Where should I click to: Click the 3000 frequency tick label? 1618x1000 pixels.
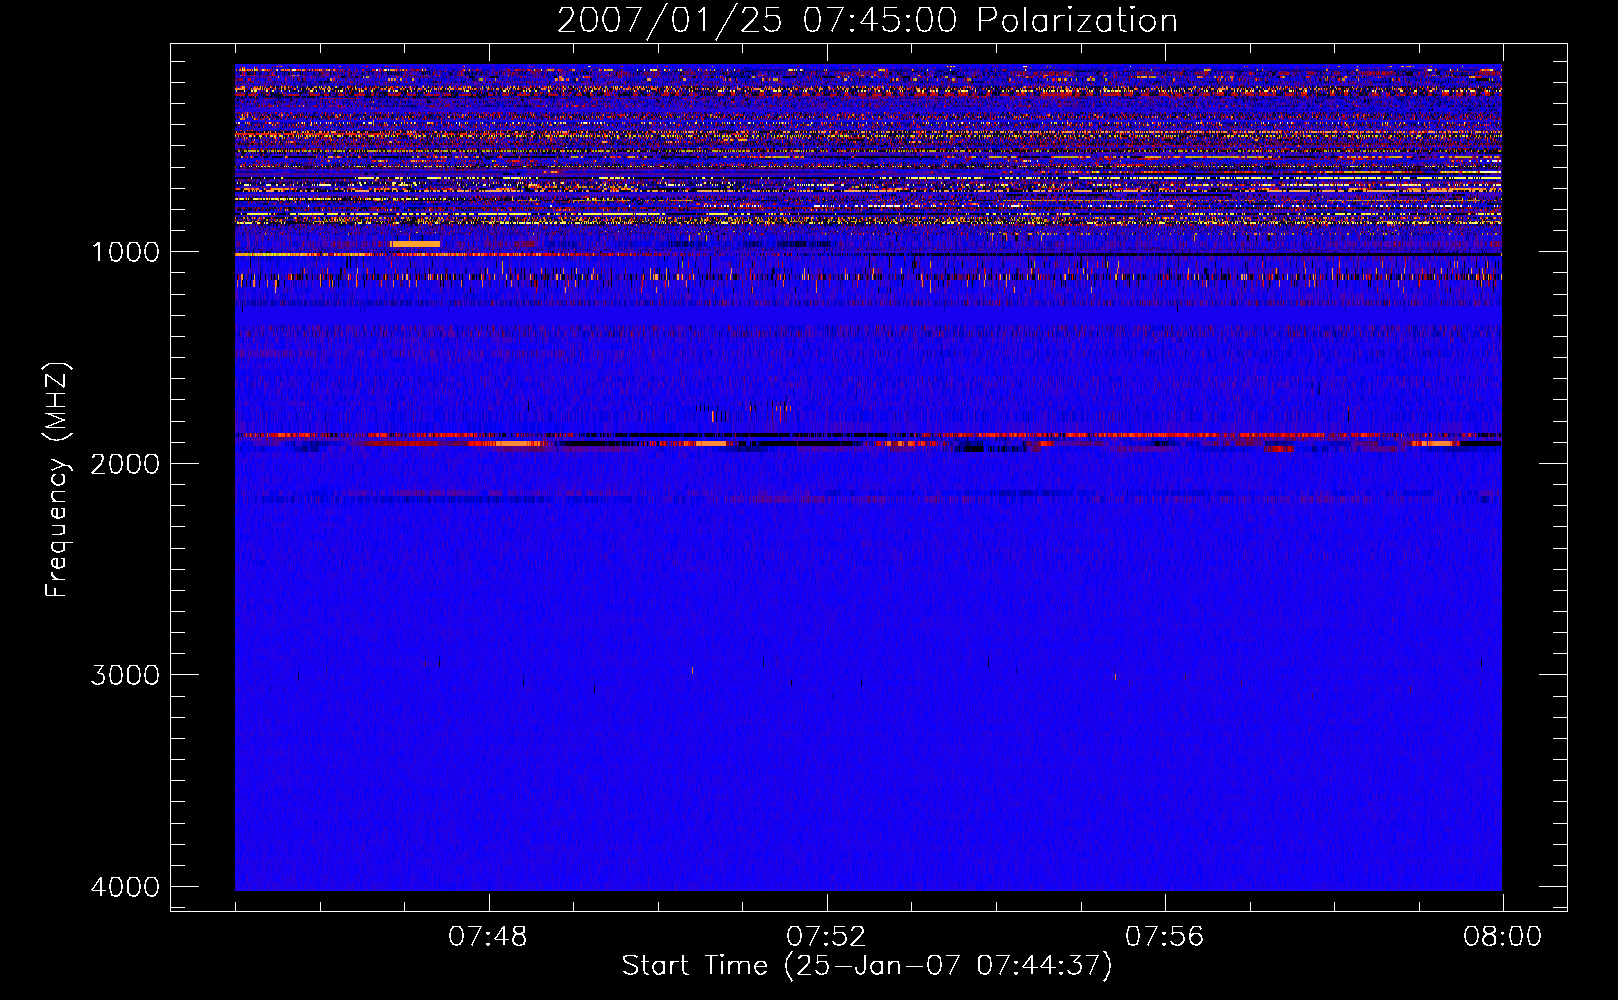(x=125, y=675)
